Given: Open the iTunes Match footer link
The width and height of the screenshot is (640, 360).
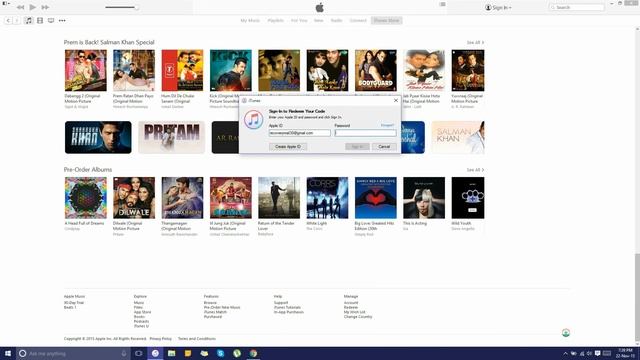Looking at the screenshot, I should (215, 312).
